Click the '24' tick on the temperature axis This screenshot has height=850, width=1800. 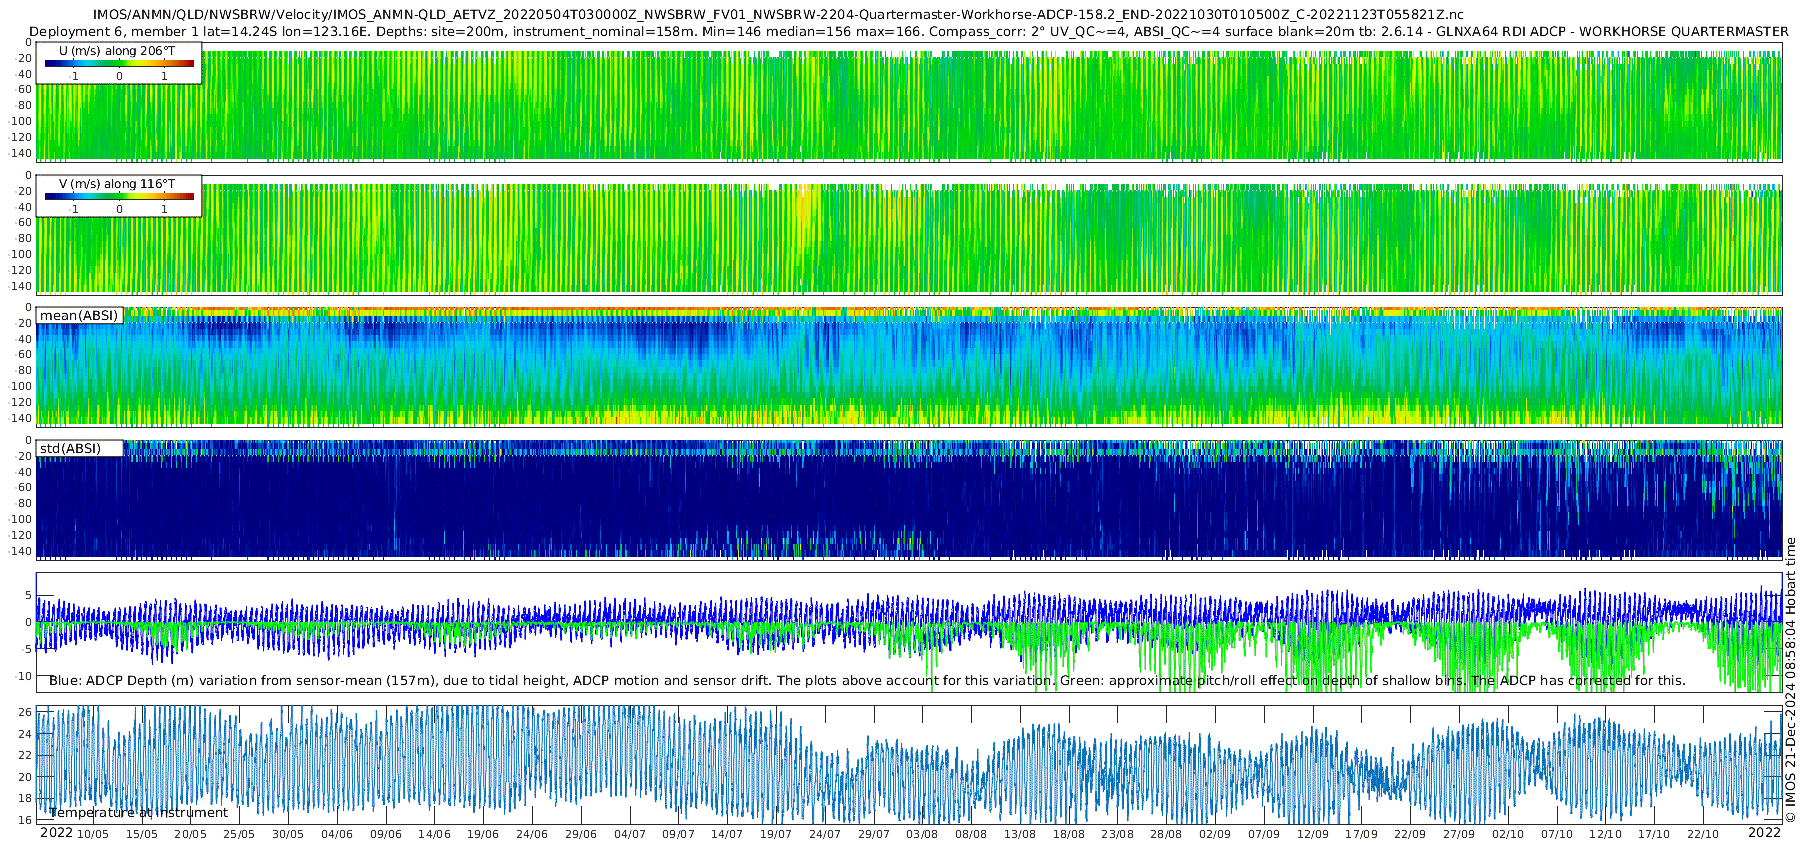point(26,734)
